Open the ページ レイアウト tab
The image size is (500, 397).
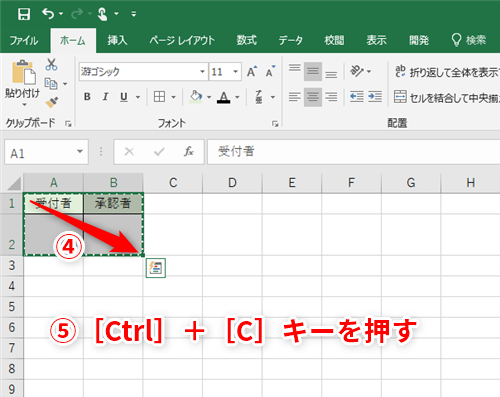pos(182,40)
